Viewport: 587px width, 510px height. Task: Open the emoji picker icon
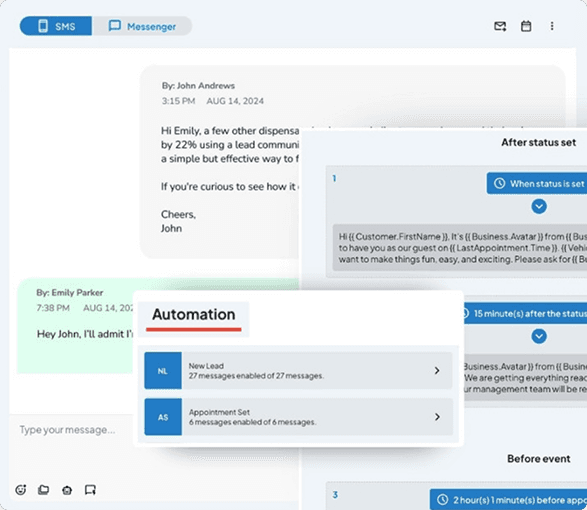21,489
